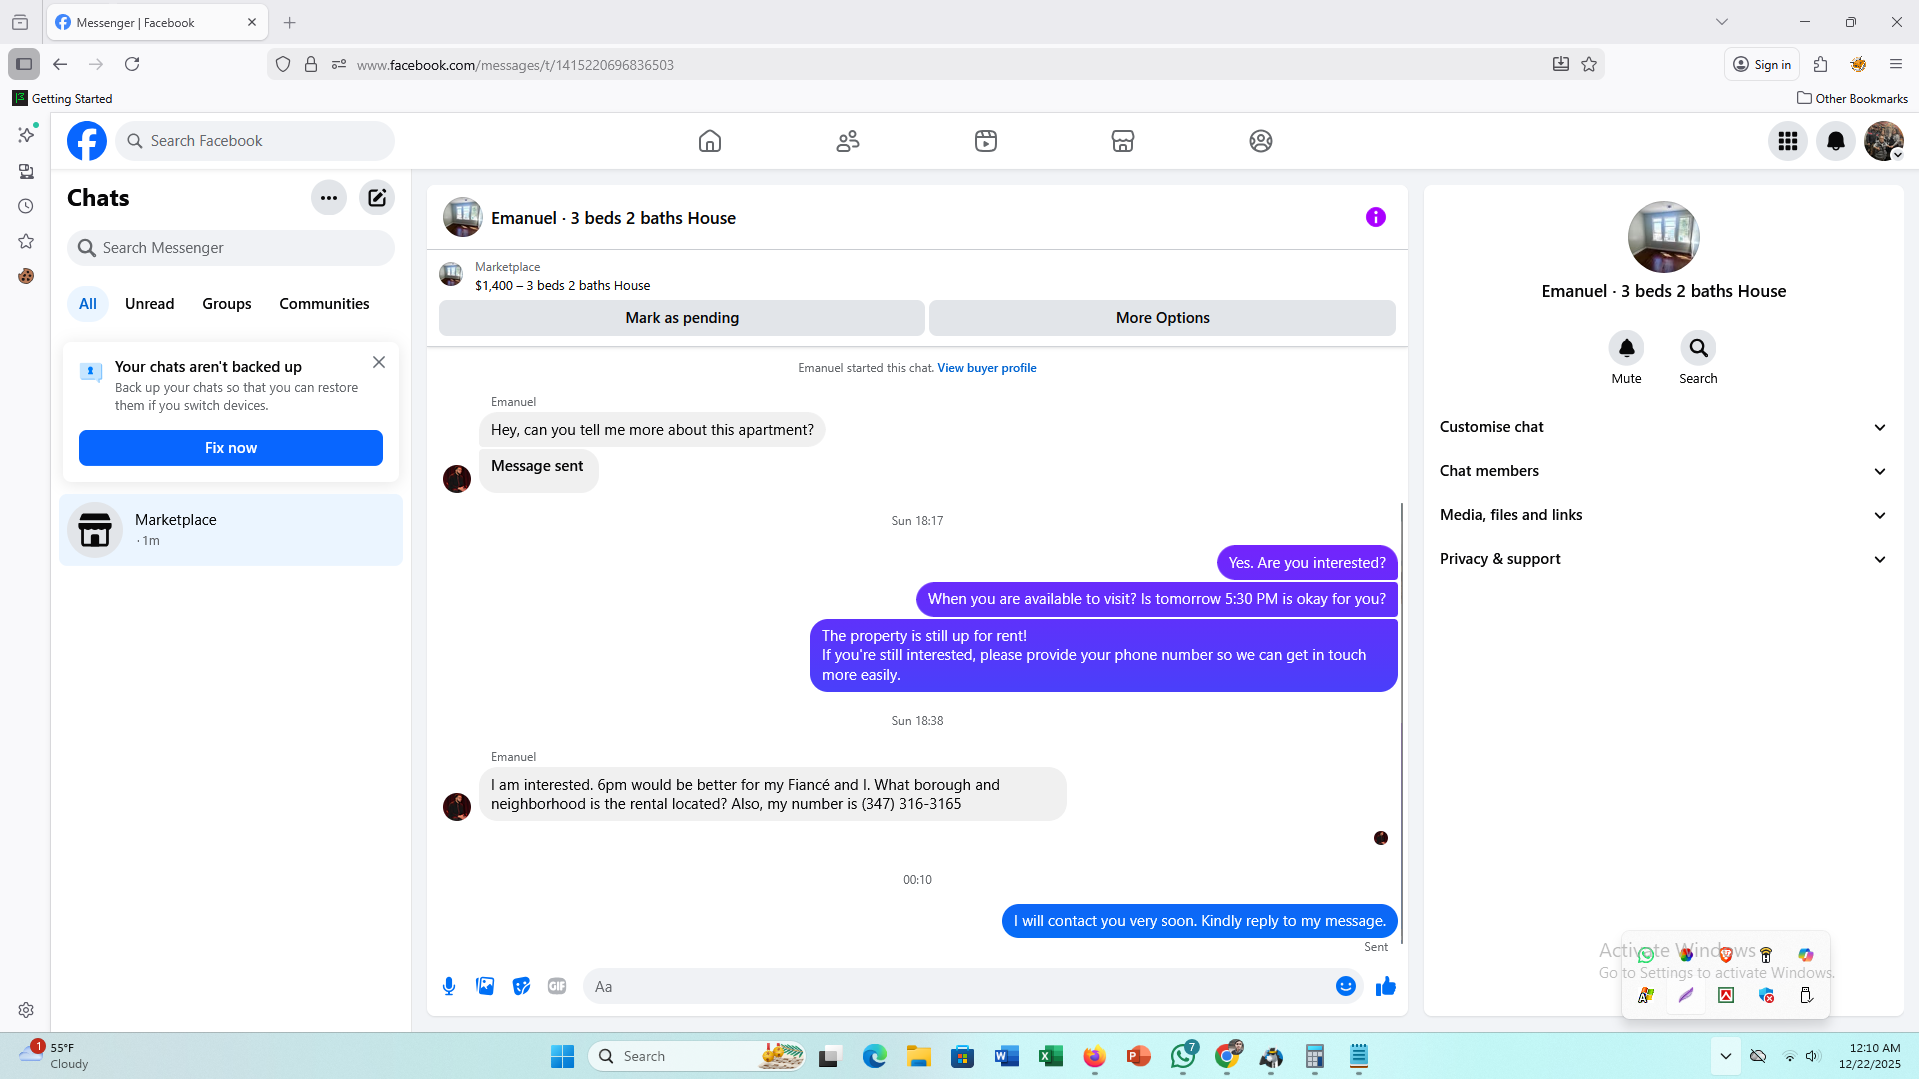Toggle the browser sidebar button
This screenshot has width=1919, height=1079.
point(24,64)
